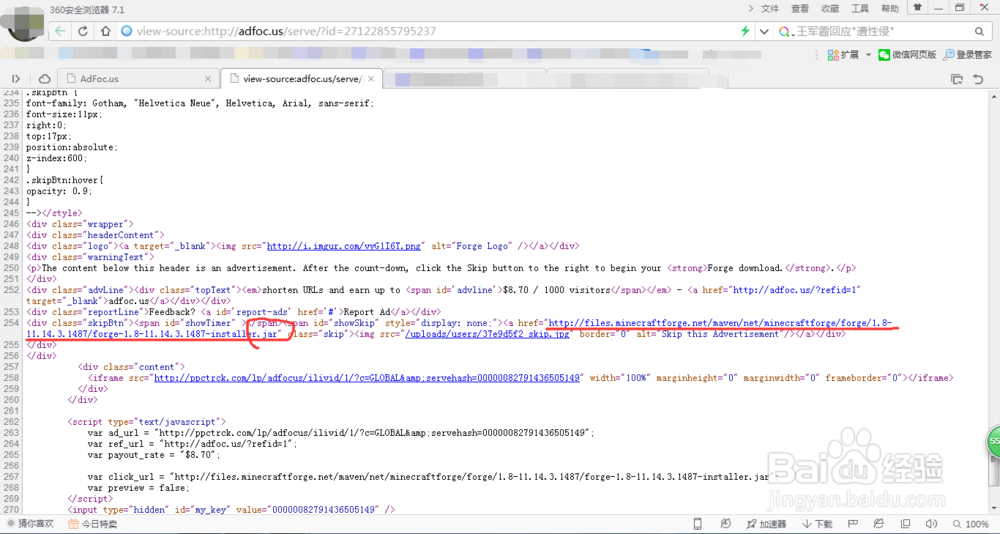Click the status bar icon next to 加速器 on the left

pyautogui.click(x=726, y=524)
